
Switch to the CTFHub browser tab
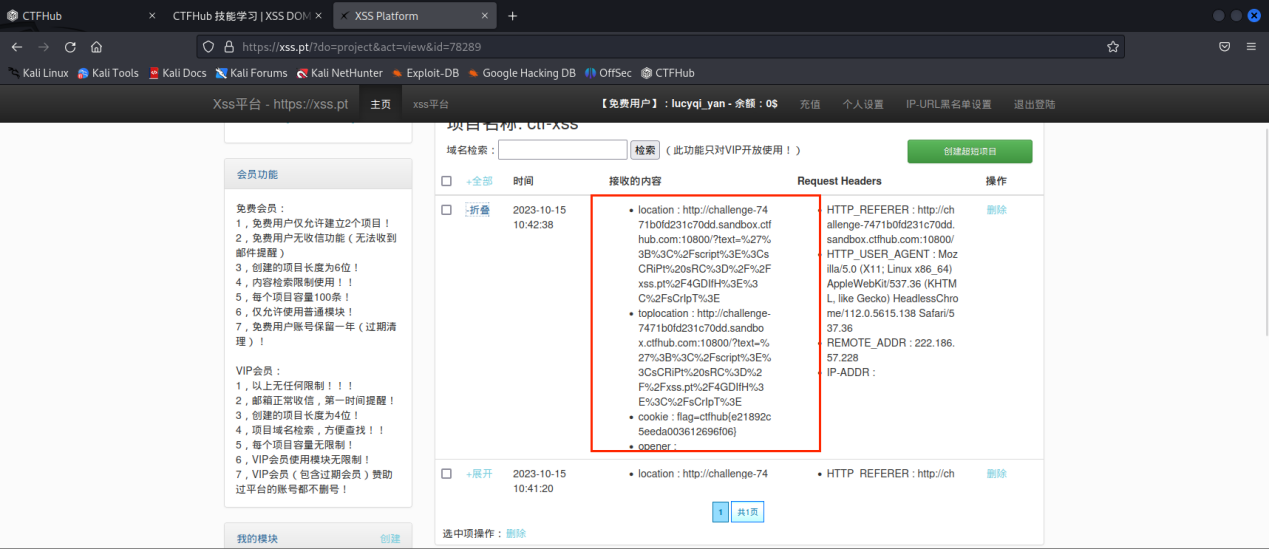click(x=82, y=16)
